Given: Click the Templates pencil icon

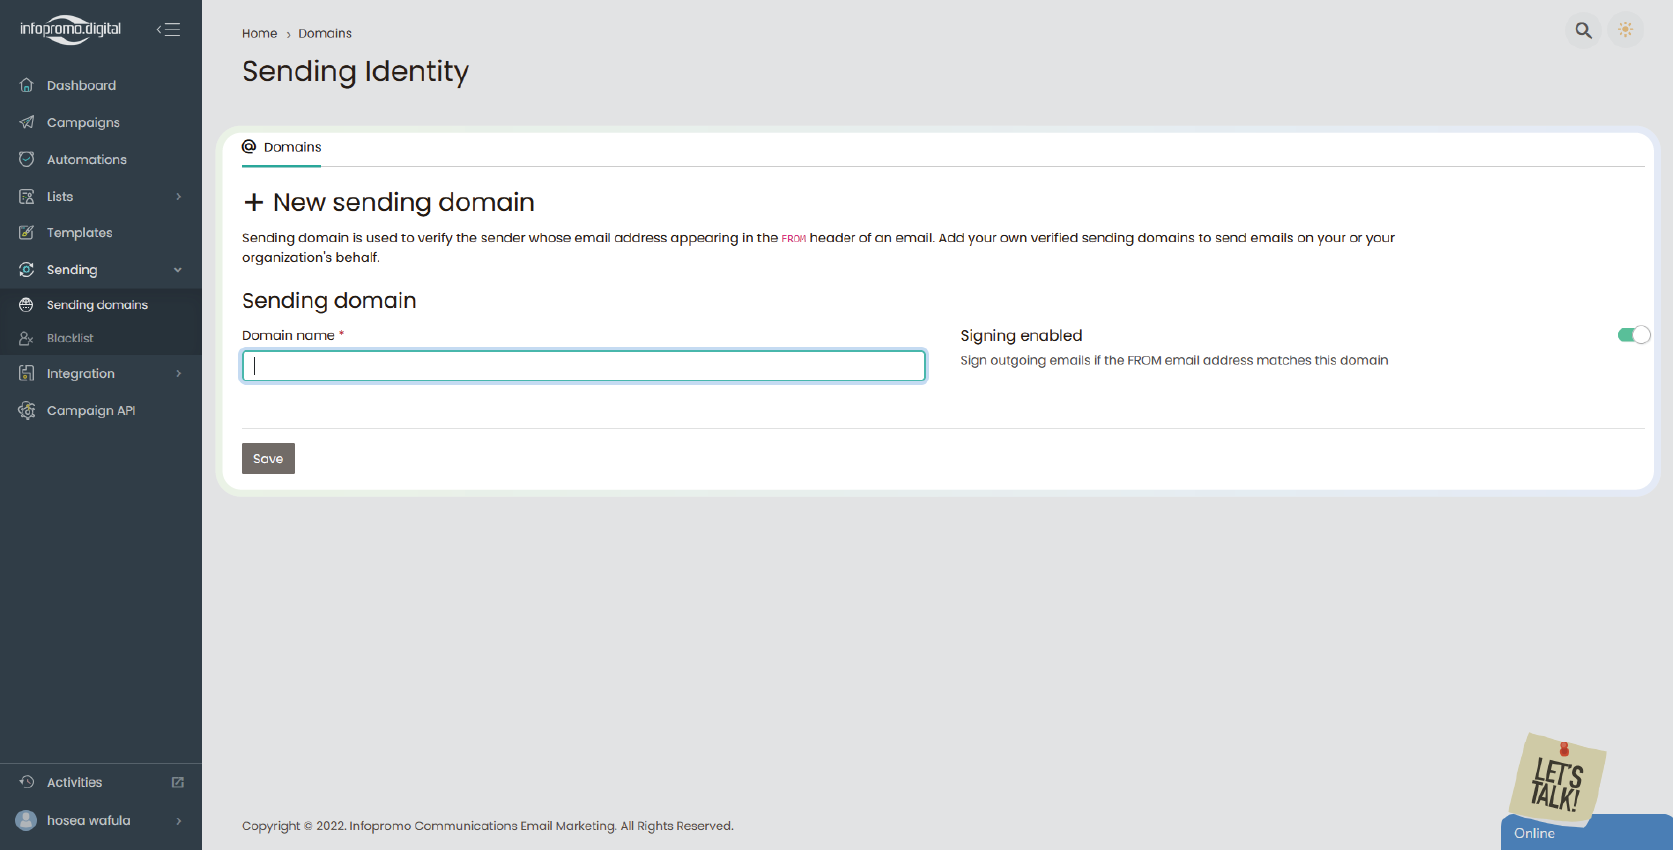Looking at the screenshot, I should tap(27, 232).
